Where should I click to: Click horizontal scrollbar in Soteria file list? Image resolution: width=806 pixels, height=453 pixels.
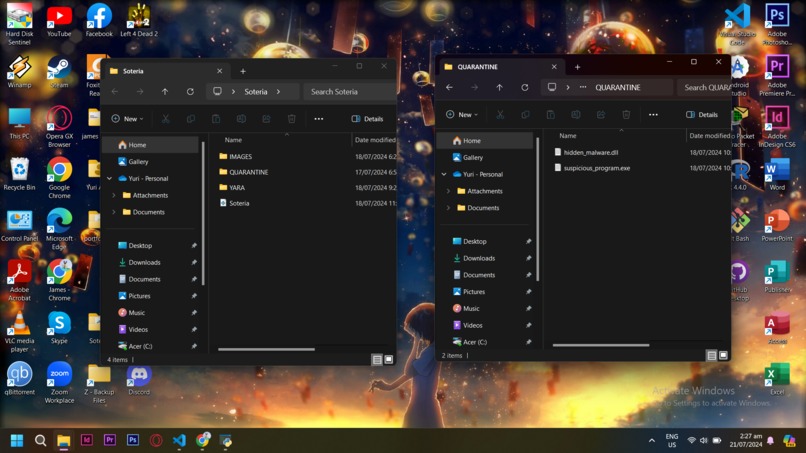coord(266,349)
